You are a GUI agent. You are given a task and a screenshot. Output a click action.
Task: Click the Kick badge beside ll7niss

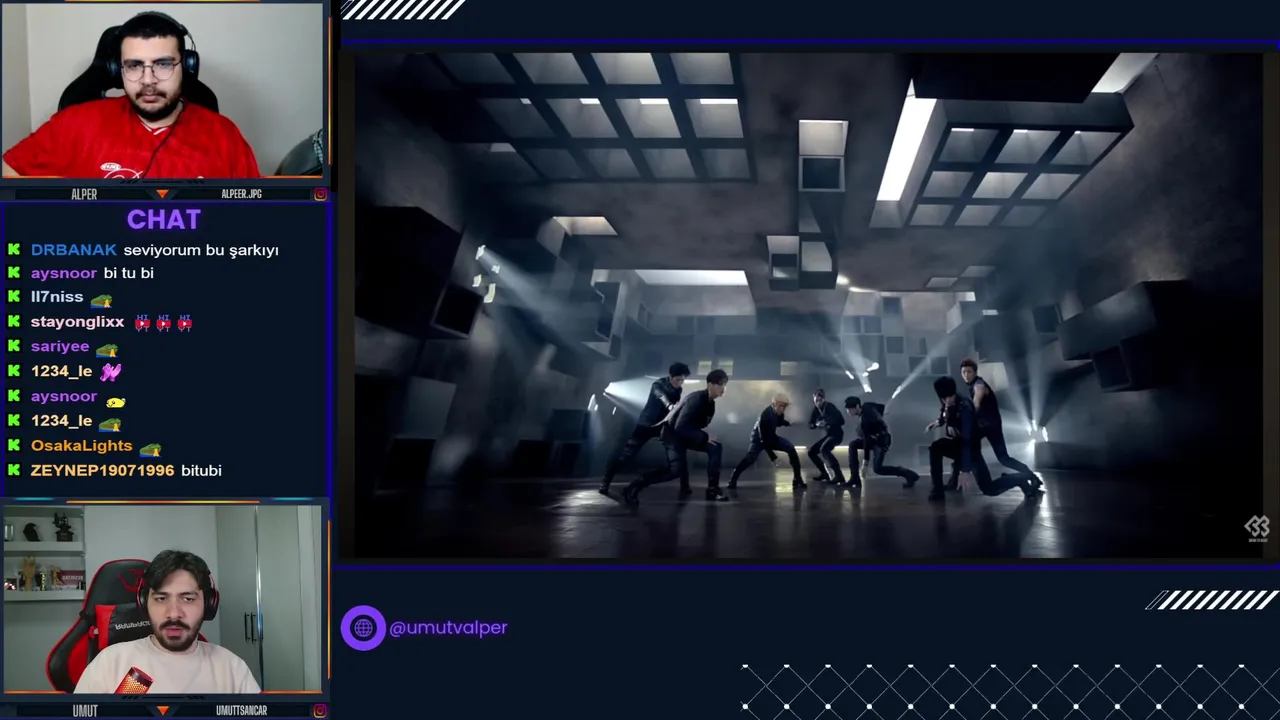click(14, 297)
